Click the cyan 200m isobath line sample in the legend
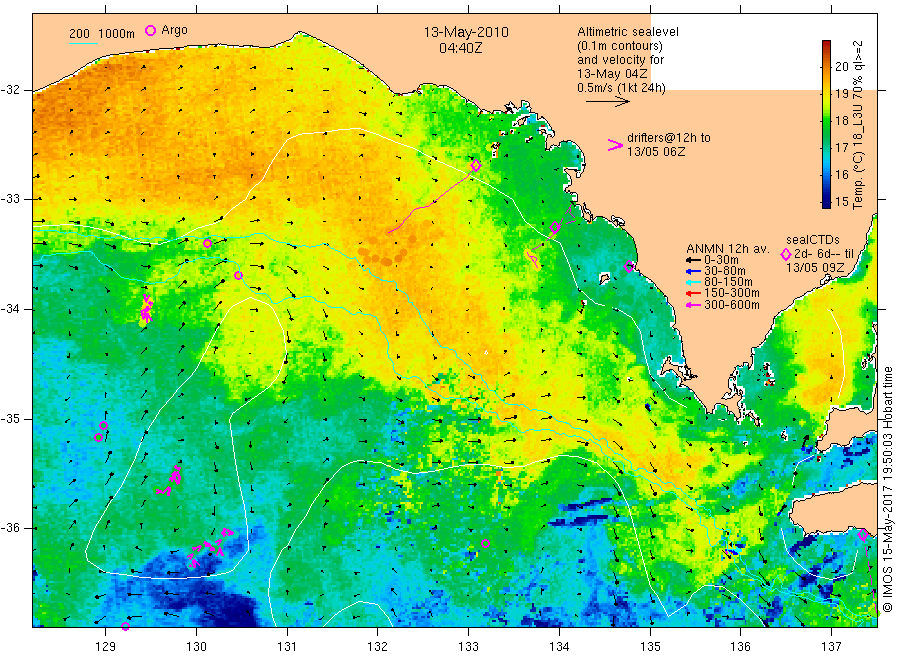The image size is (900, 660). tap(83, 42)
